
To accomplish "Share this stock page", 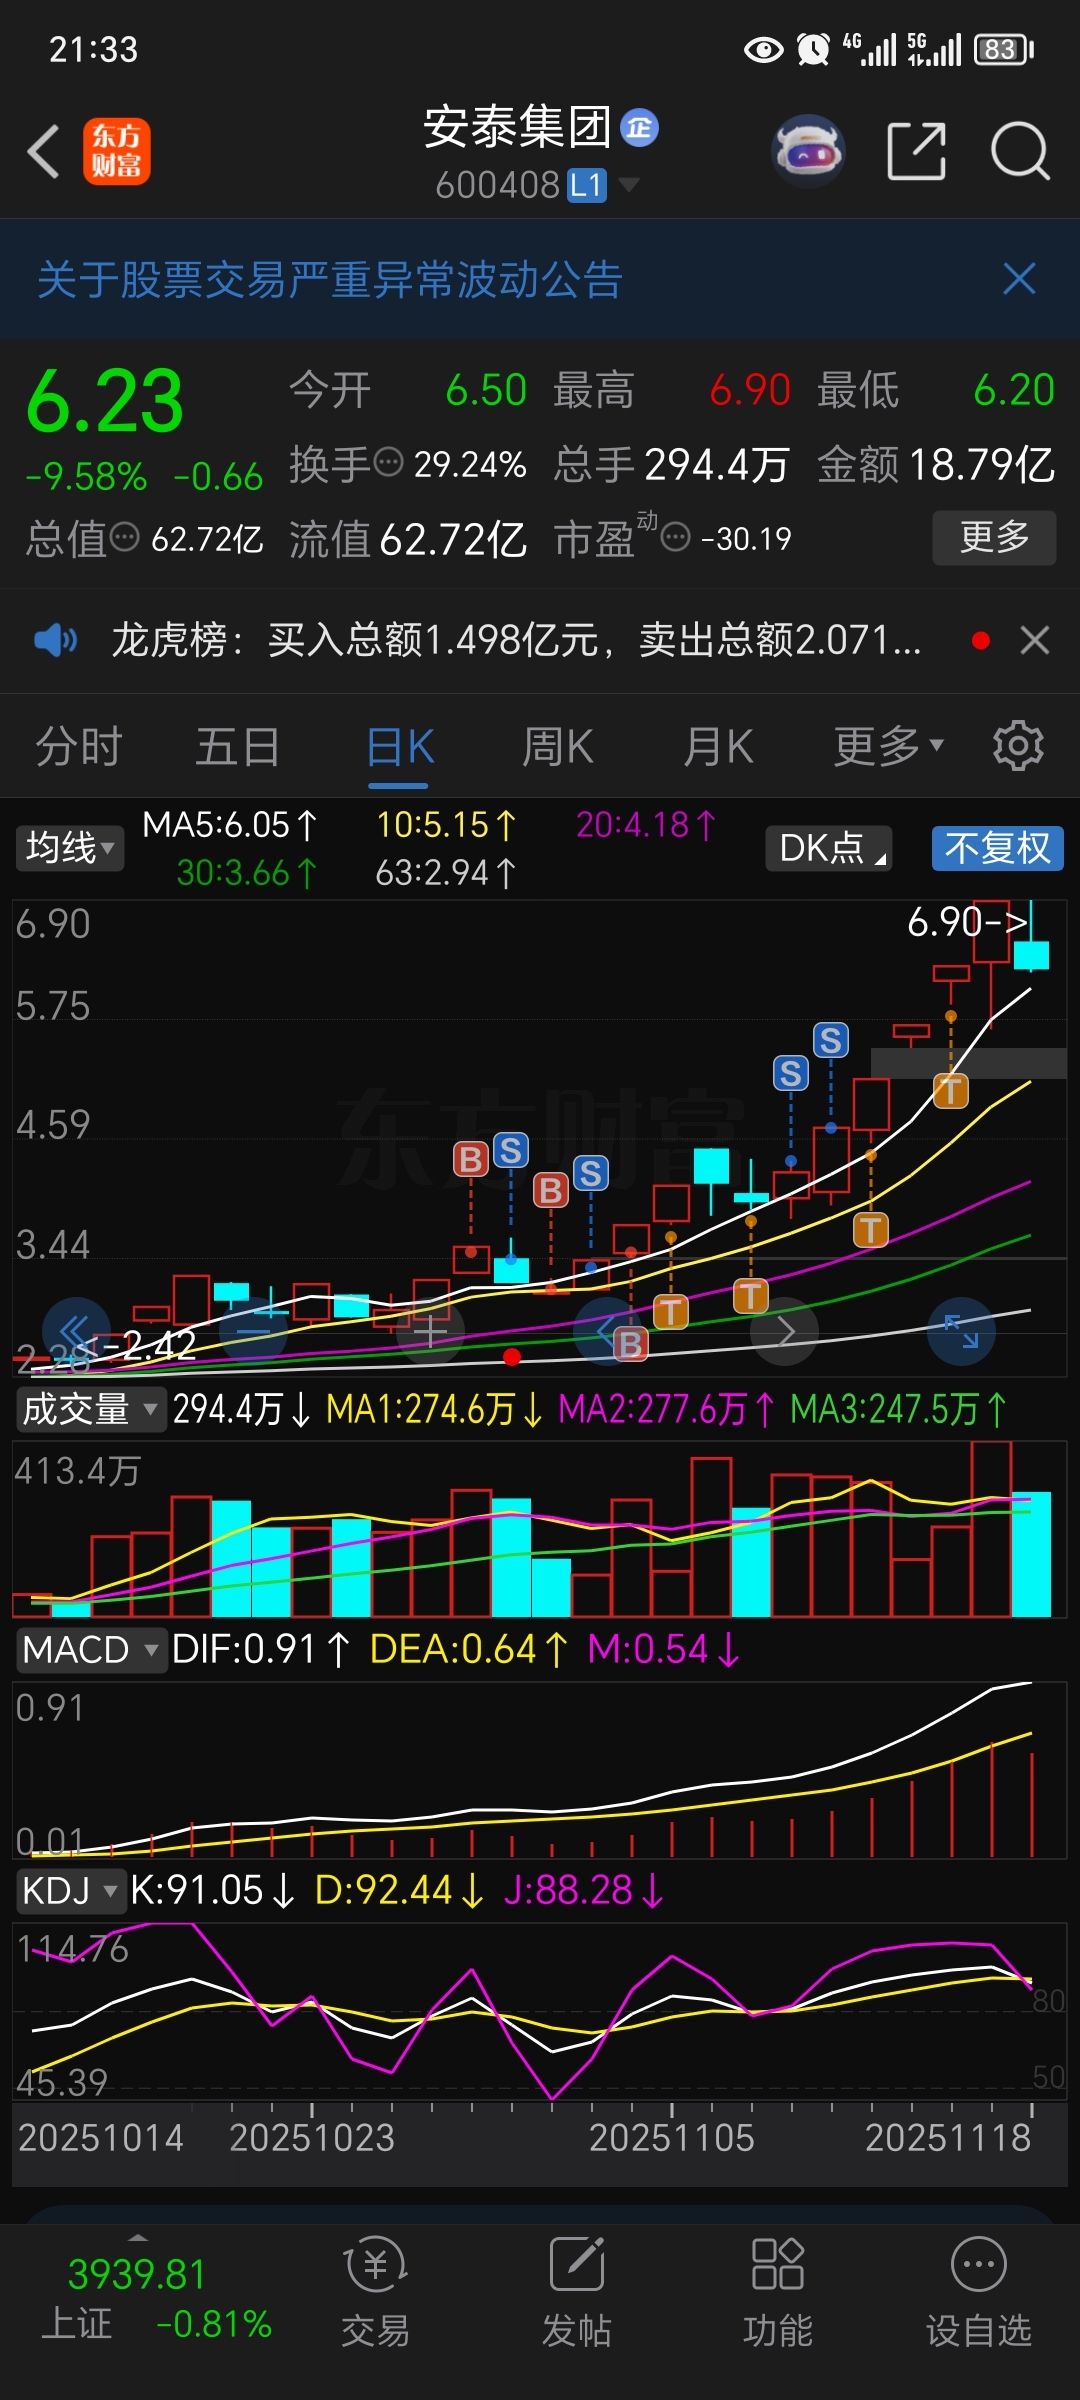I will click(916, 151).
